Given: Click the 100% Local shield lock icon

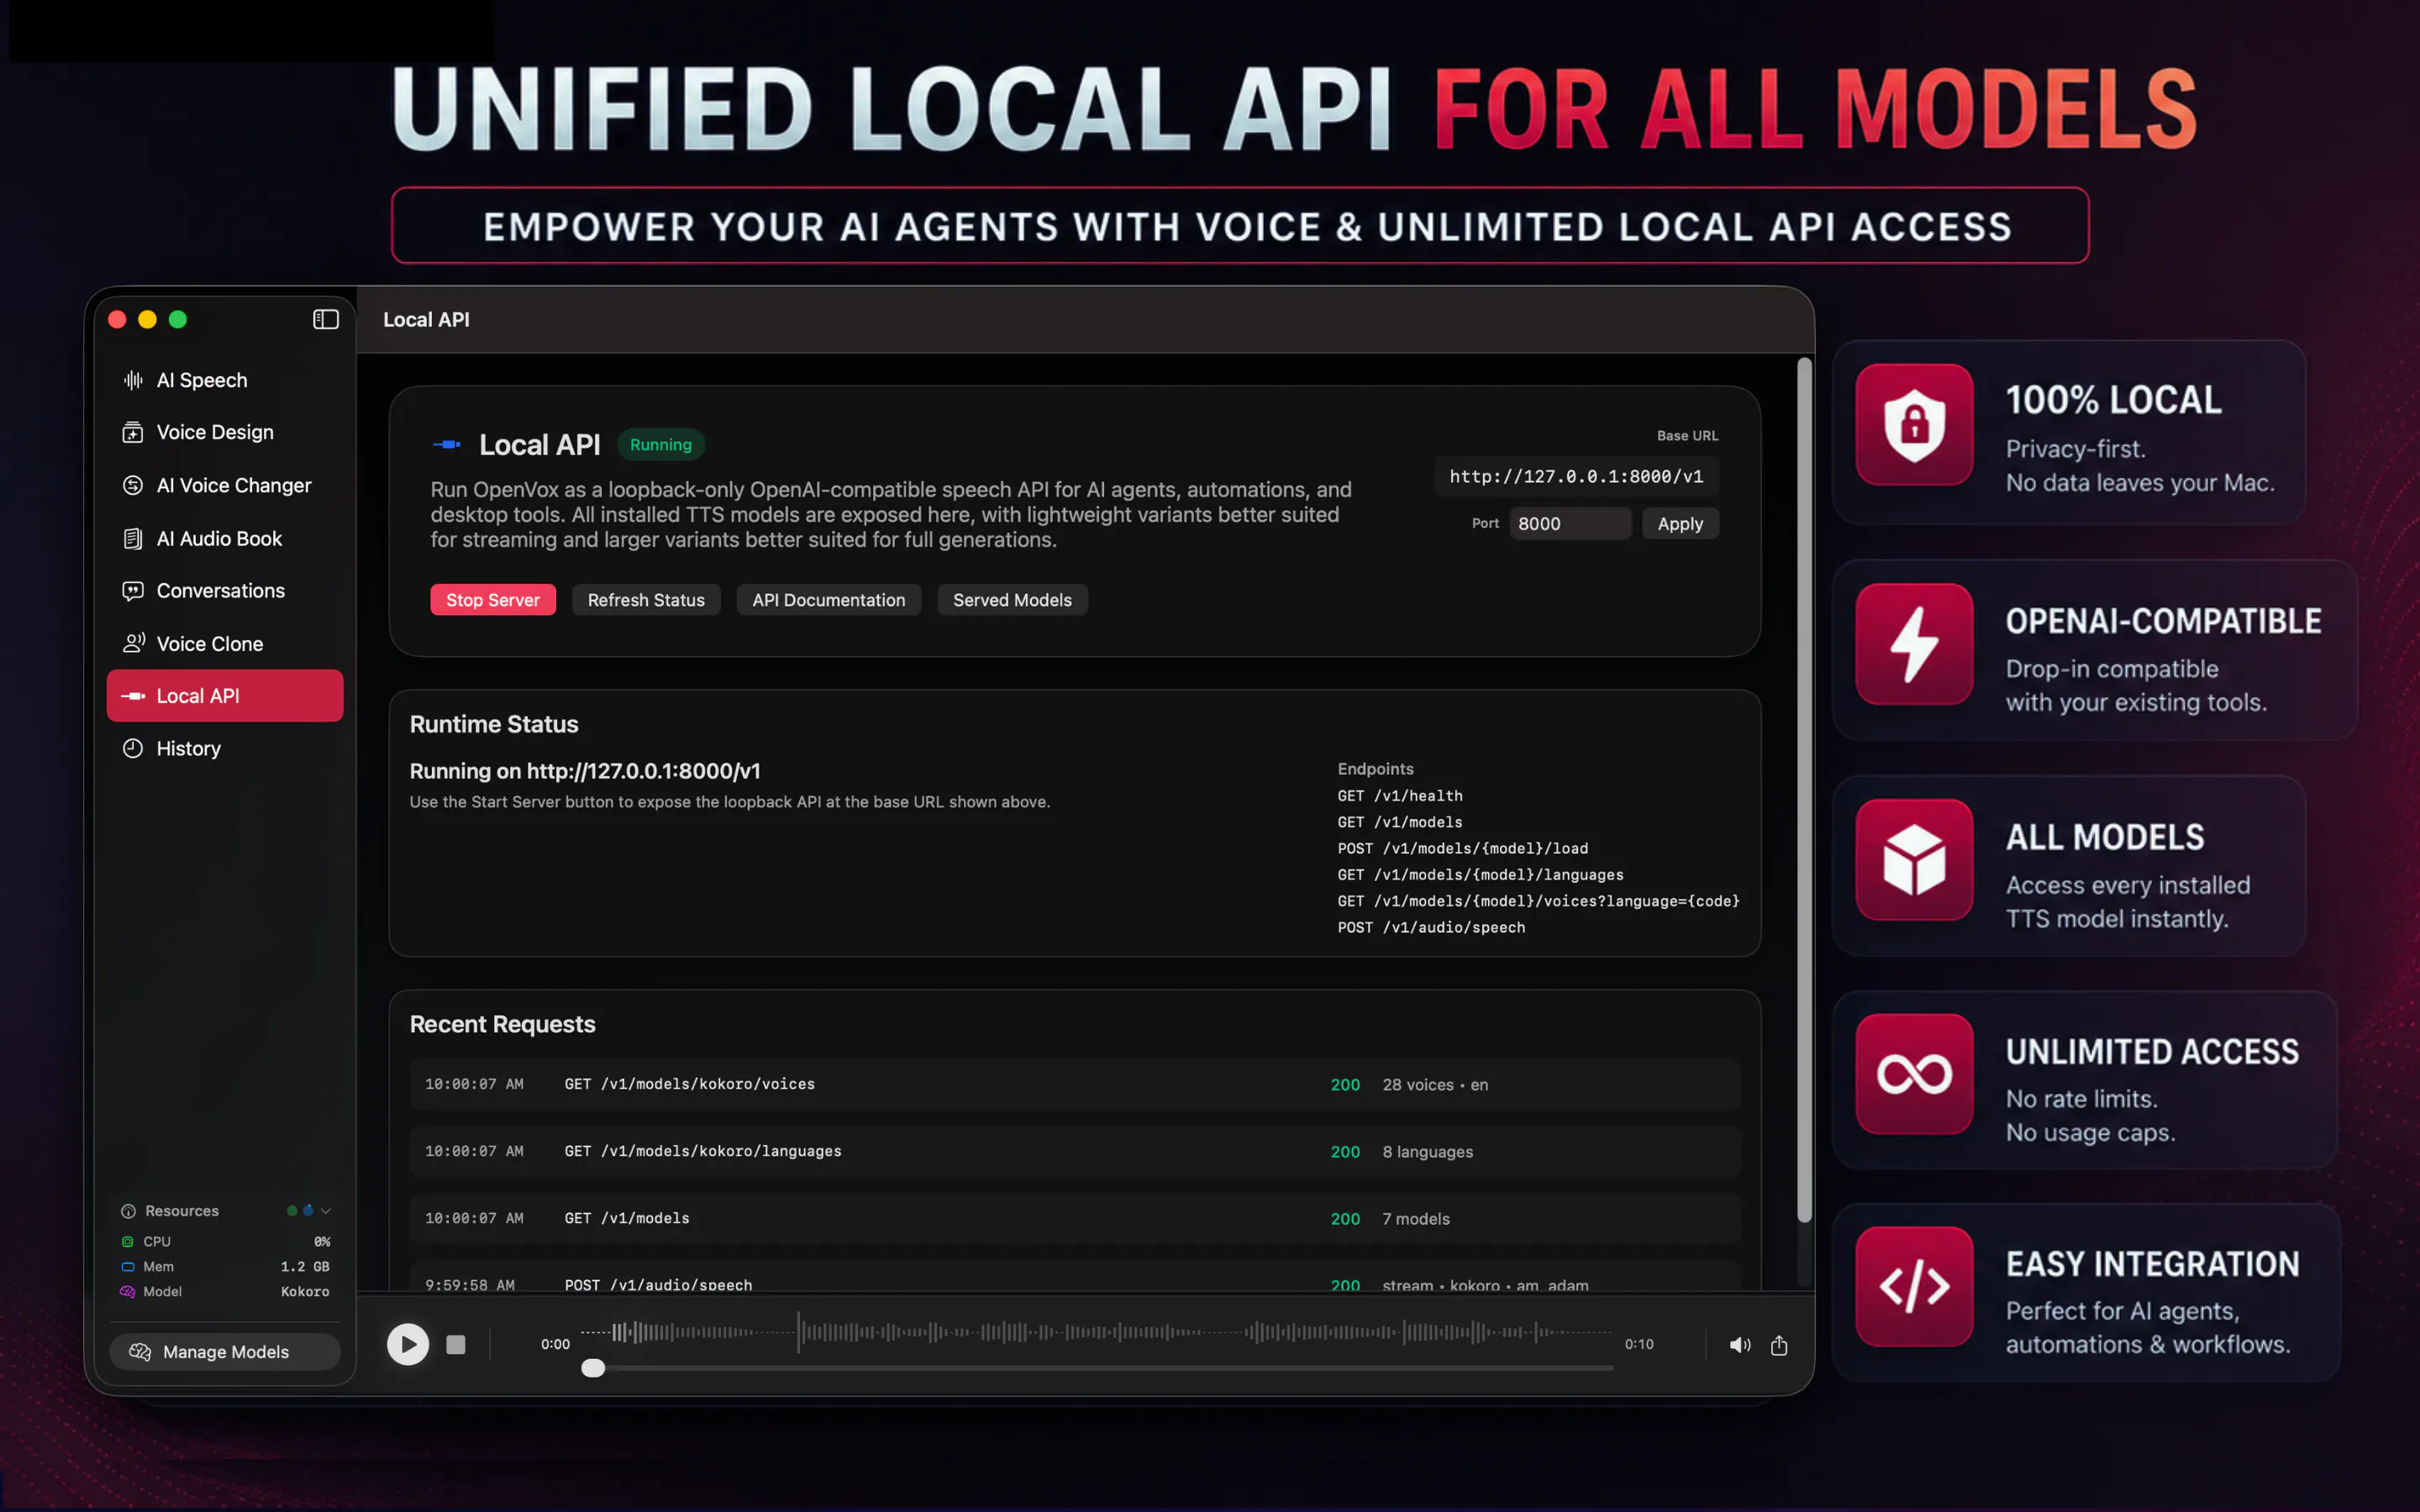Looking at the screenshot, I should click(1914, 425).
